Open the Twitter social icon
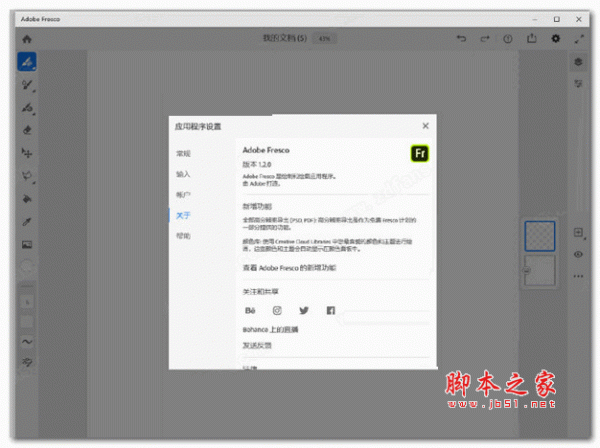This screenshot has width=600, height=448. pyautogui.click(x=304, y=311)
